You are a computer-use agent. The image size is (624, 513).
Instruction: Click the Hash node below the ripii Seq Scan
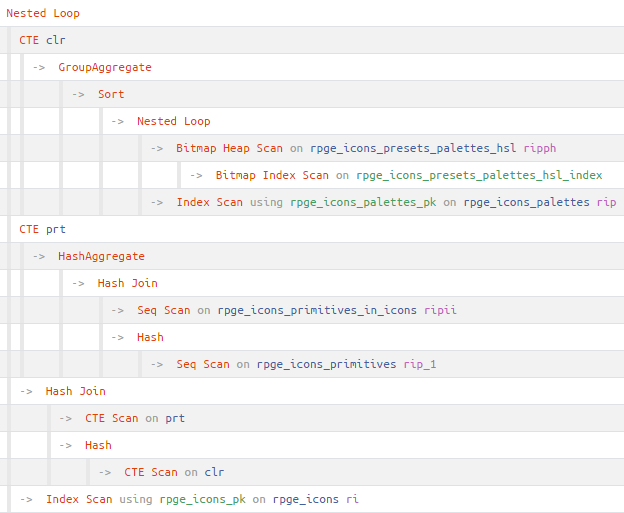[x=150, y=337]
